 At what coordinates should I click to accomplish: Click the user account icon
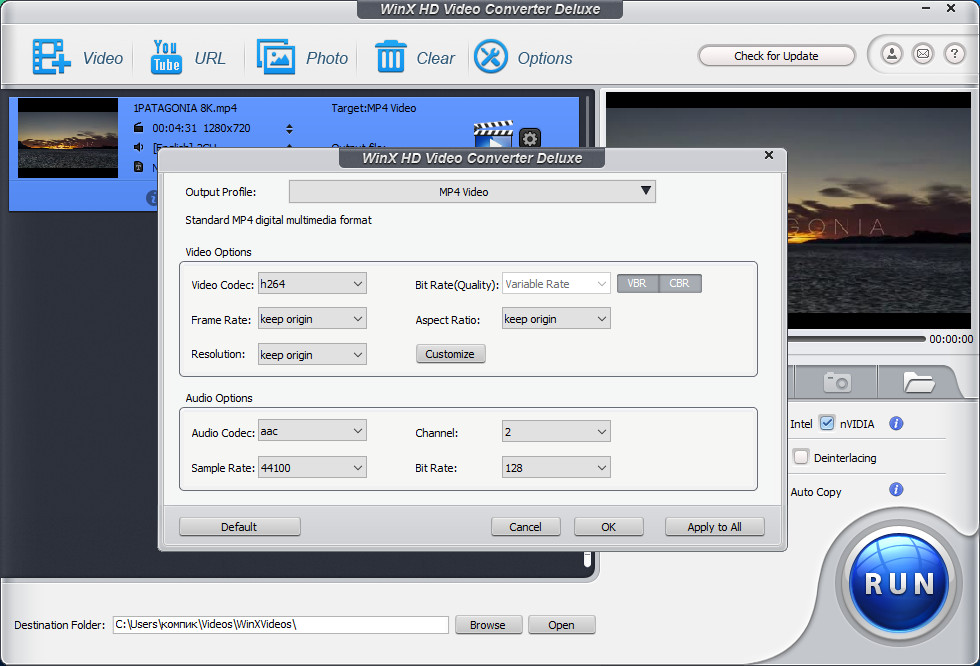892,54
